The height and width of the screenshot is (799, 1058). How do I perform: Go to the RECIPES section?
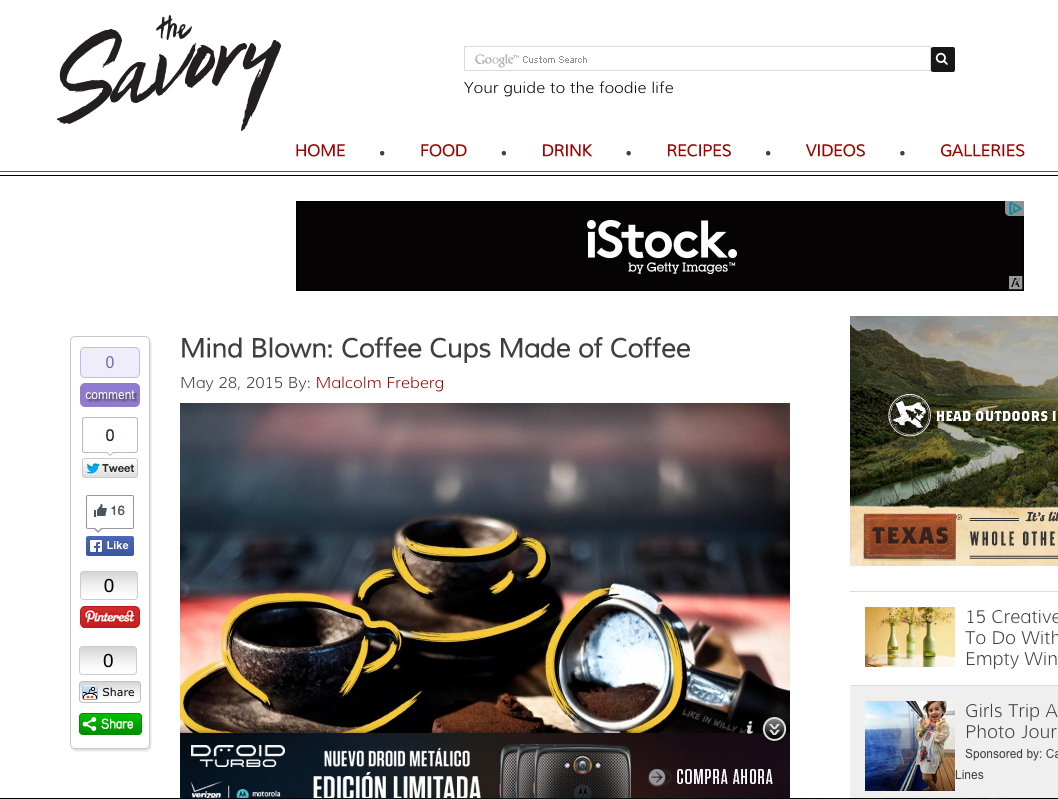tap(699, 150)
